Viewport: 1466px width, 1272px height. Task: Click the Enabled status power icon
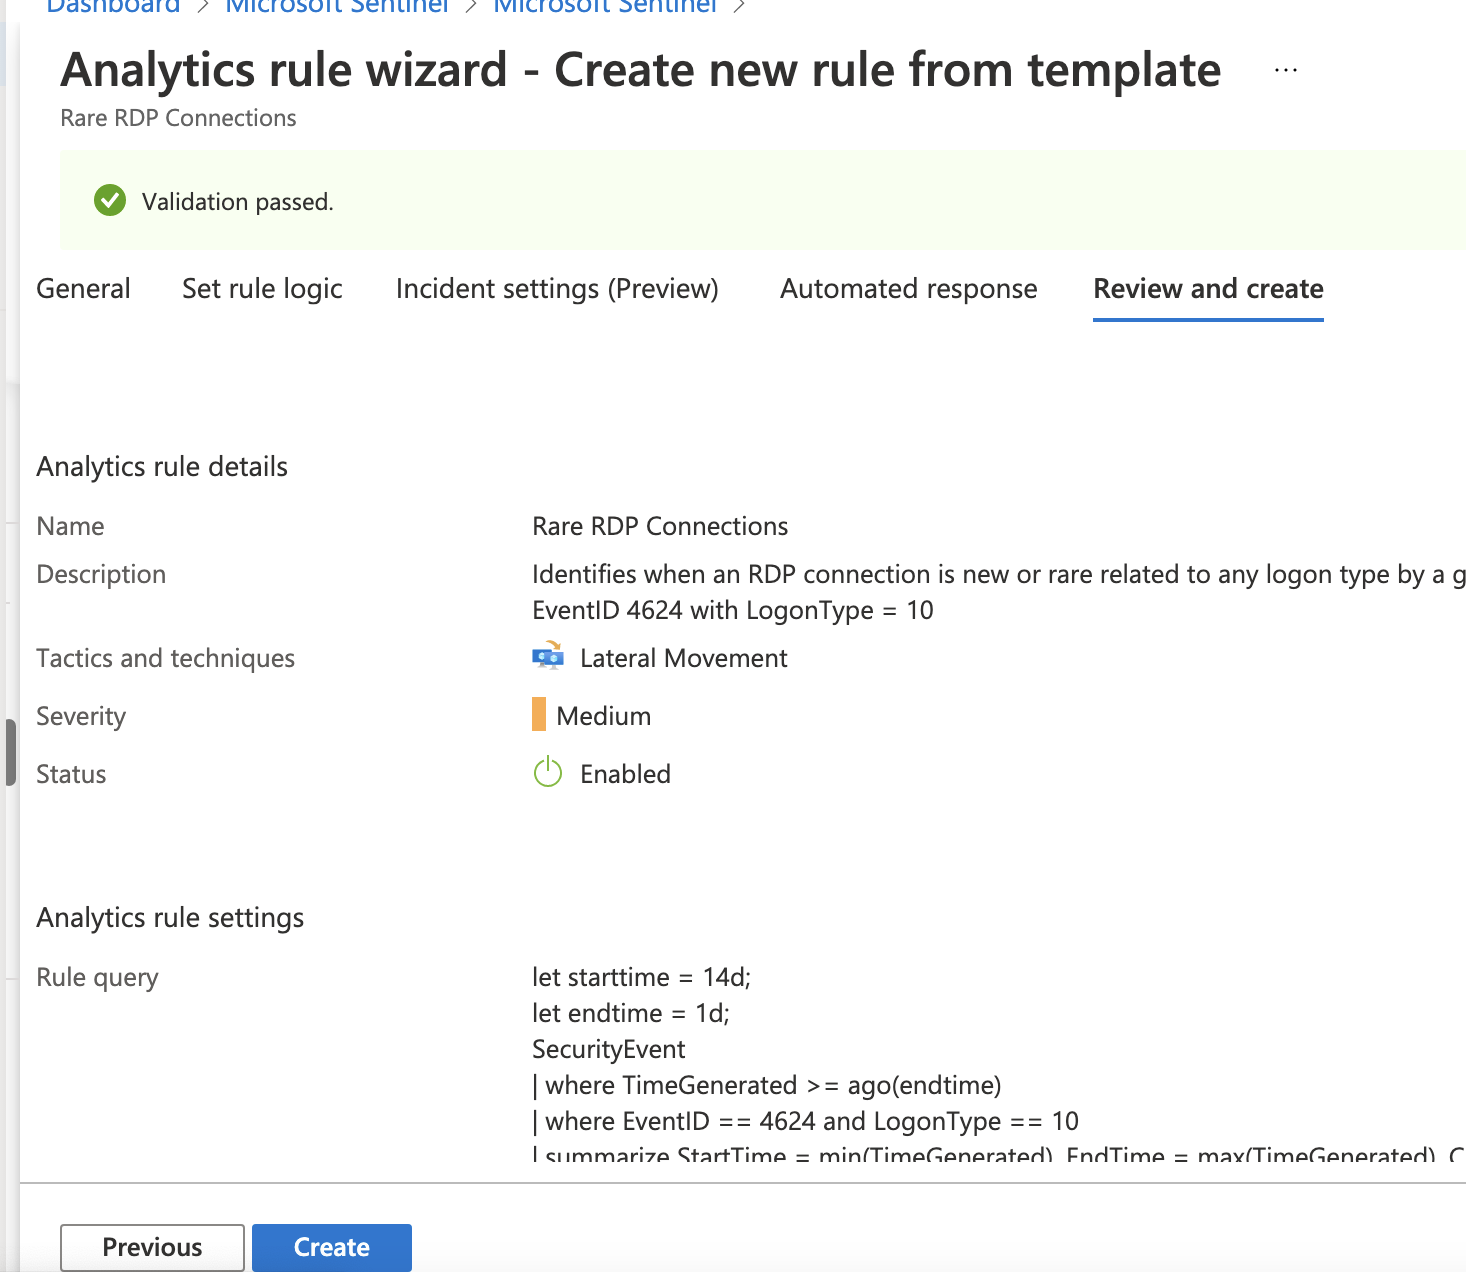click(x=547, y=773)
